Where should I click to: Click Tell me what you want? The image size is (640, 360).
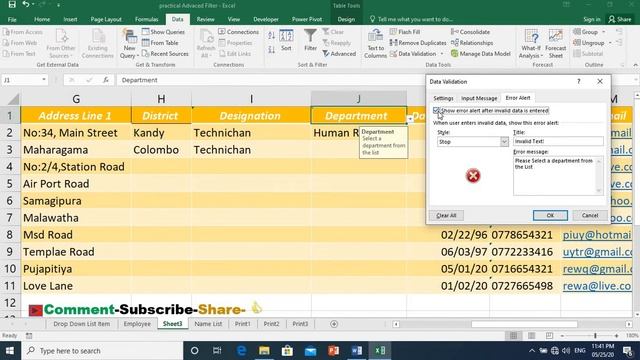(x=411, y=19)
